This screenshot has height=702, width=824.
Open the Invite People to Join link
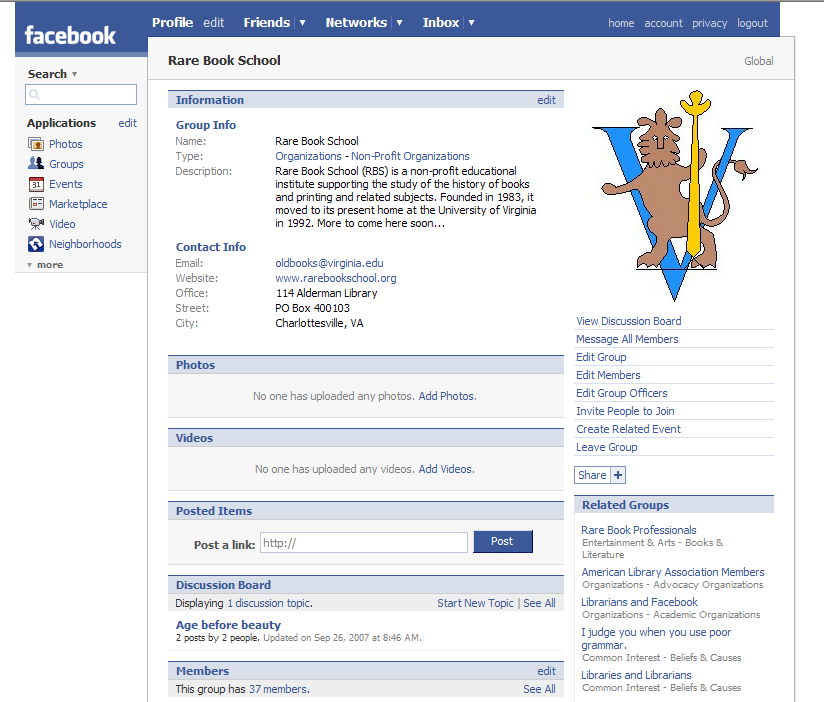(x=625, y=411)
